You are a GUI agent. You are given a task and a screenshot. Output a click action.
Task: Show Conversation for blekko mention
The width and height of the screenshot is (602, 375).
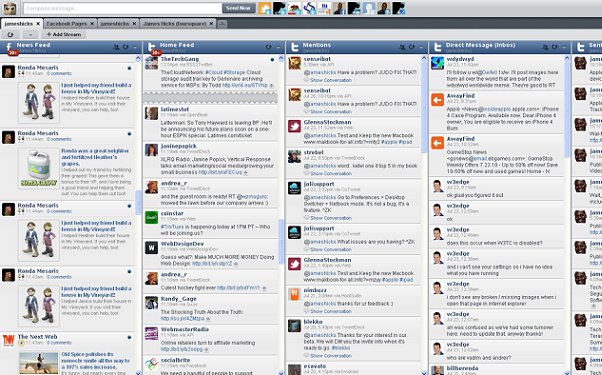pos(331,356)
